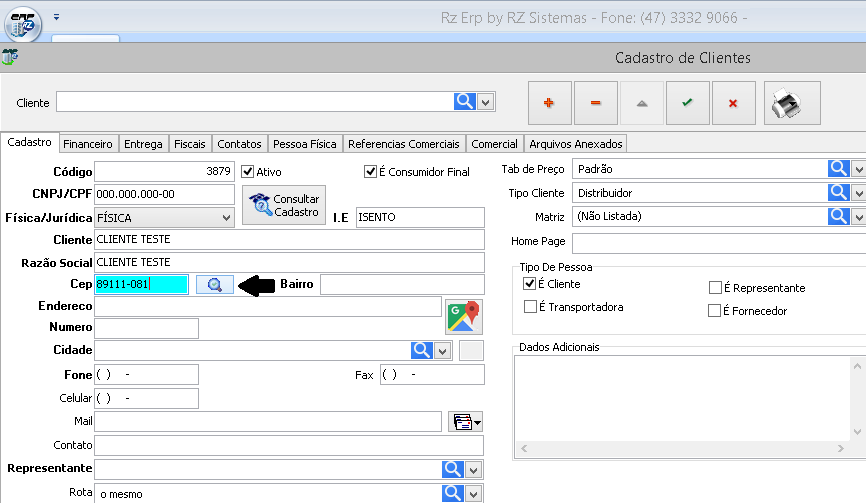866x503 pixels.
Task: Open Google Maps icon beside Endereco
Action: (463, 316)
